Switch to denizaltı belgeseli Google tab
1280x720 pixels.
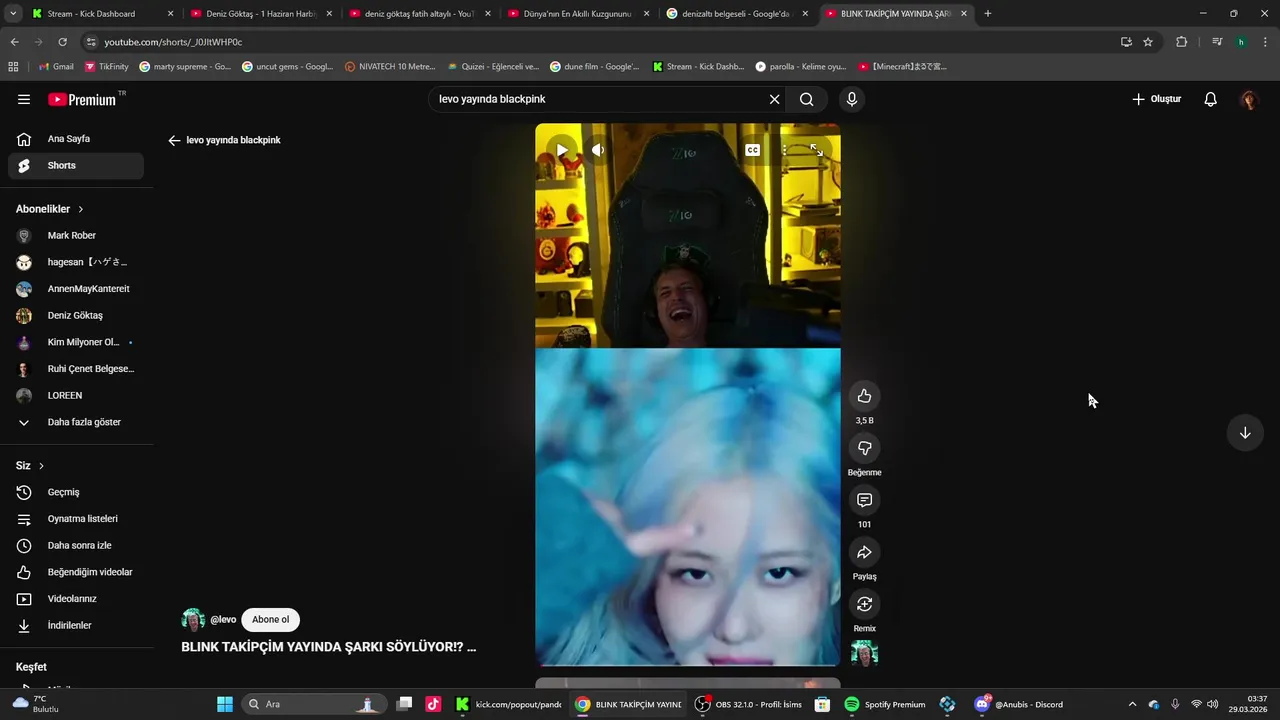735,14
